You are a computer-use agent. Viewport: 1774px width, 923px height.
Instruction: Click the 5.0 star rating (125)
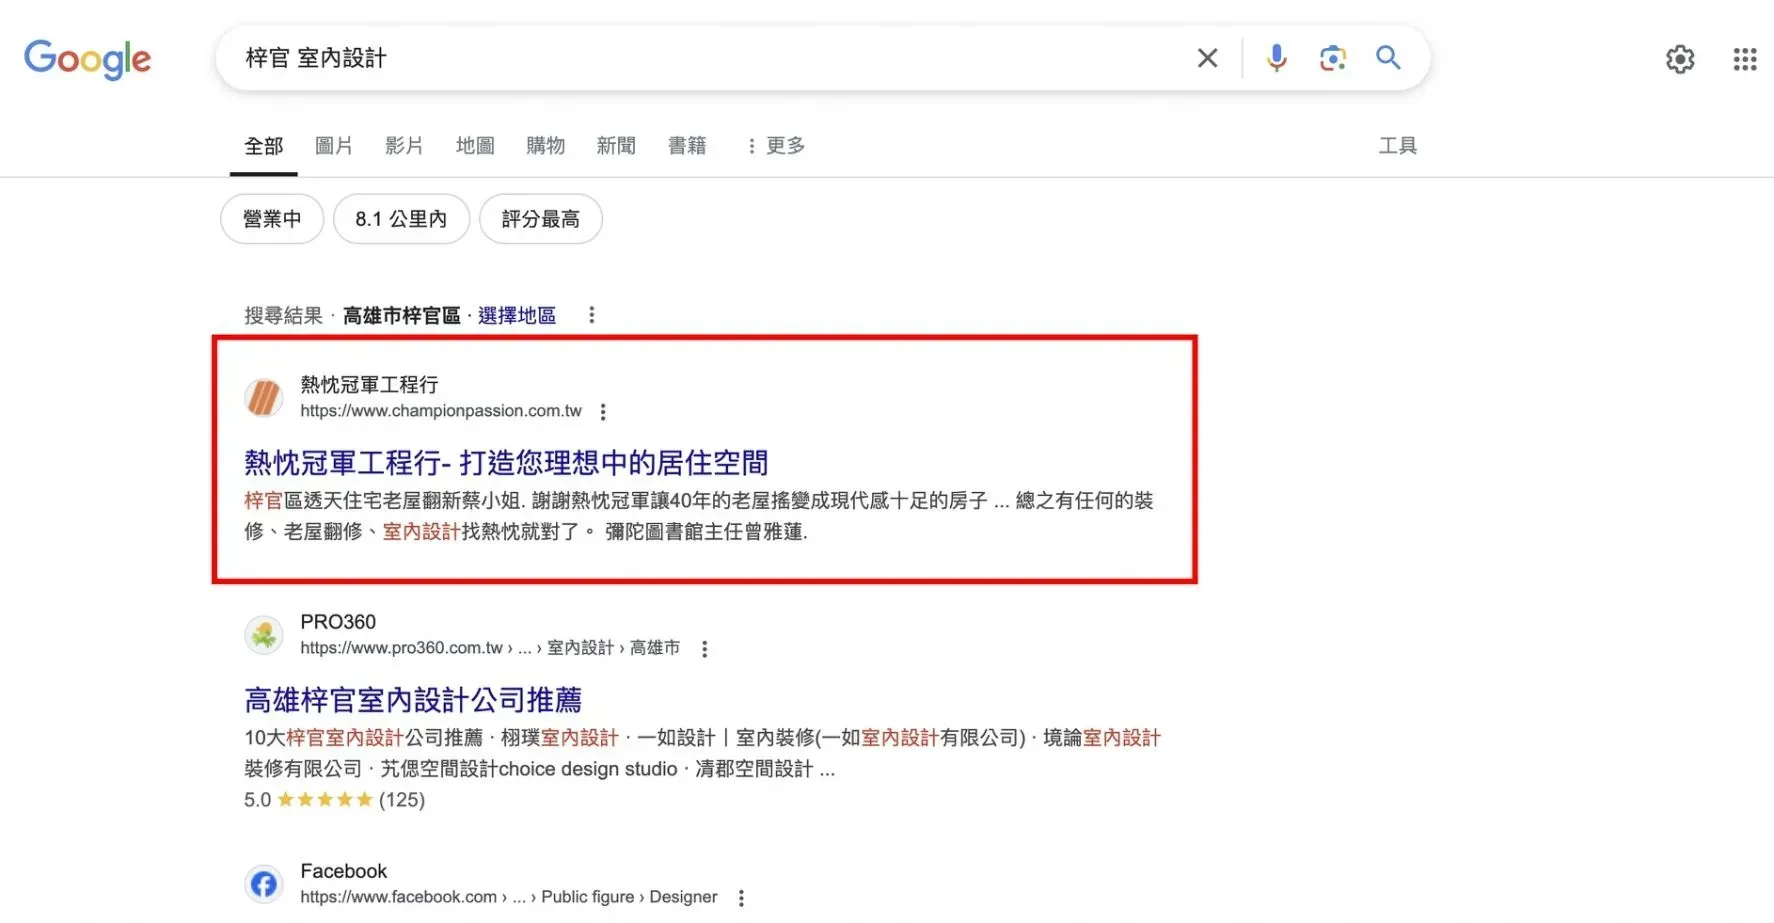tap(334, 800)
